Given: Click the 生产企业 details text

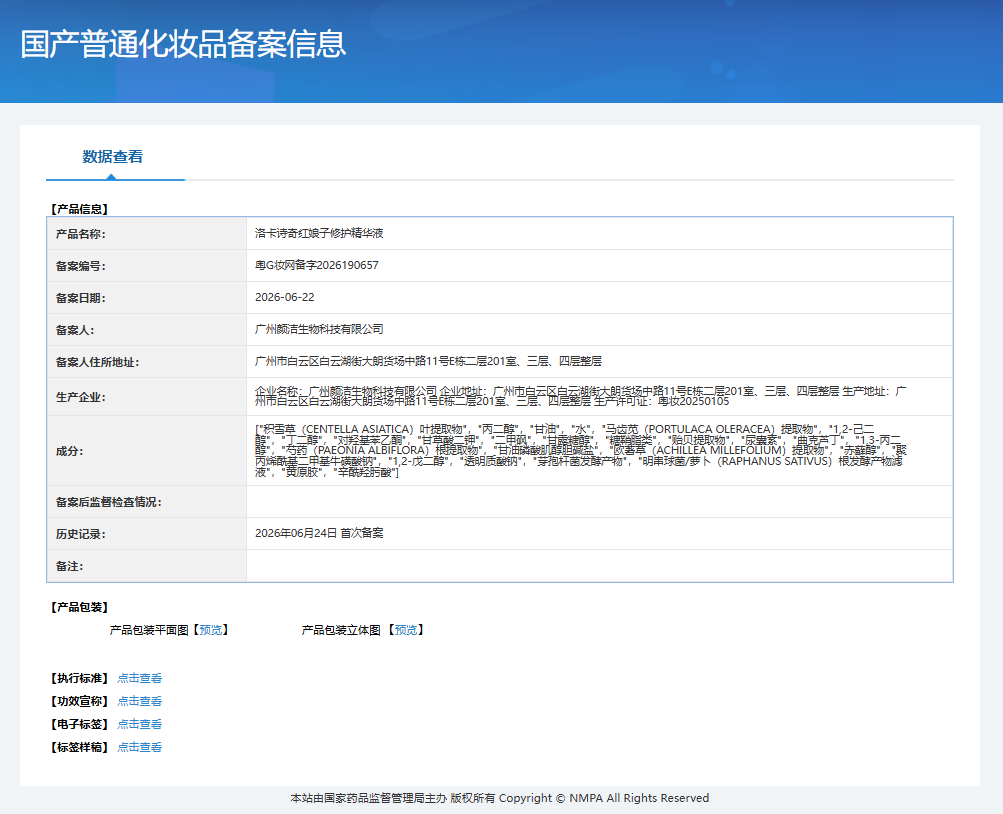Looking at the screenshot, I should (580, 396).
